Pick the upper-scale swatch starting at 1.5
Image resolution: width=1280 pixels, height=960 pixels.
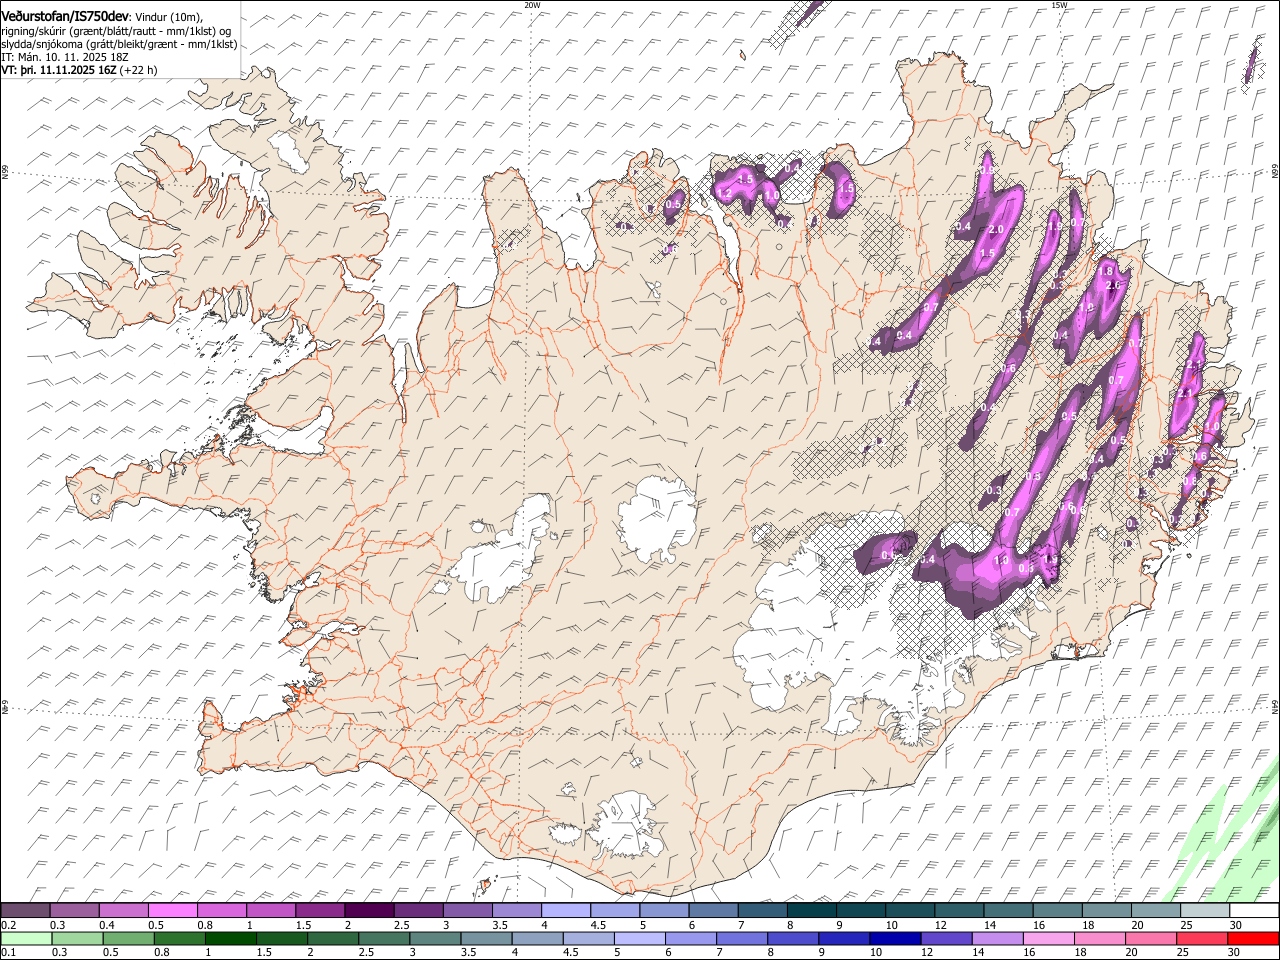pyautogui.click(x=320, y=910)
